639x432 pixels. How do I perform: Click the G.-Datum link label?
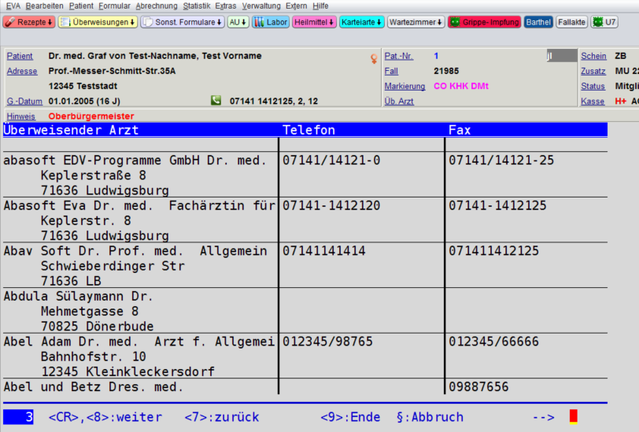[x=24, y=101]
